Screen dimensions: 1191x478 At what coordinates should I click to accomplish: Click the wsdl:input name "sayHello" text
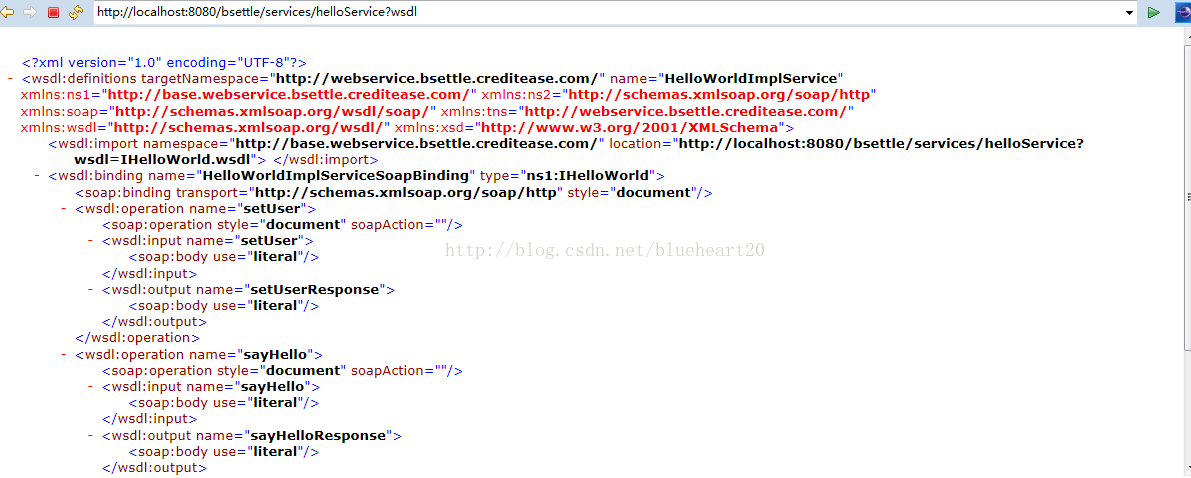coord(274,387)
